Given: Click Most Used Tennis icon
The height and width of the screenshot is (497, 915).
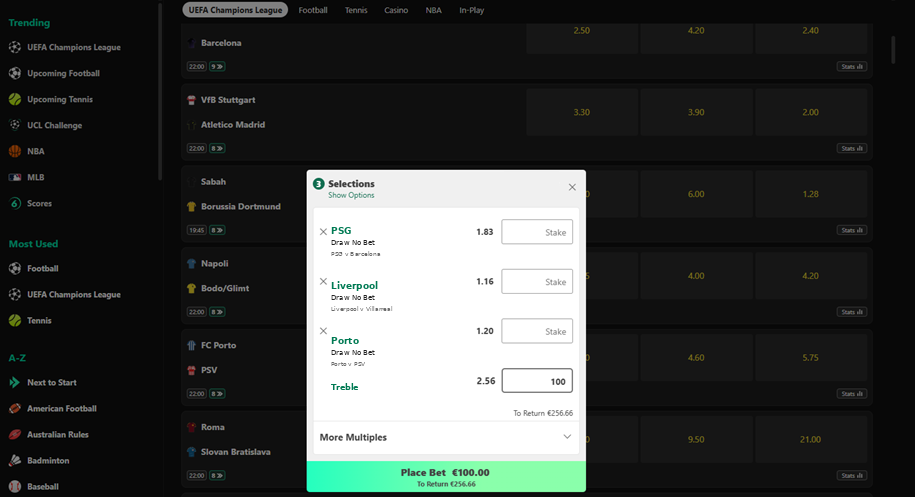Looking at the screenshot, I should 15,320.
